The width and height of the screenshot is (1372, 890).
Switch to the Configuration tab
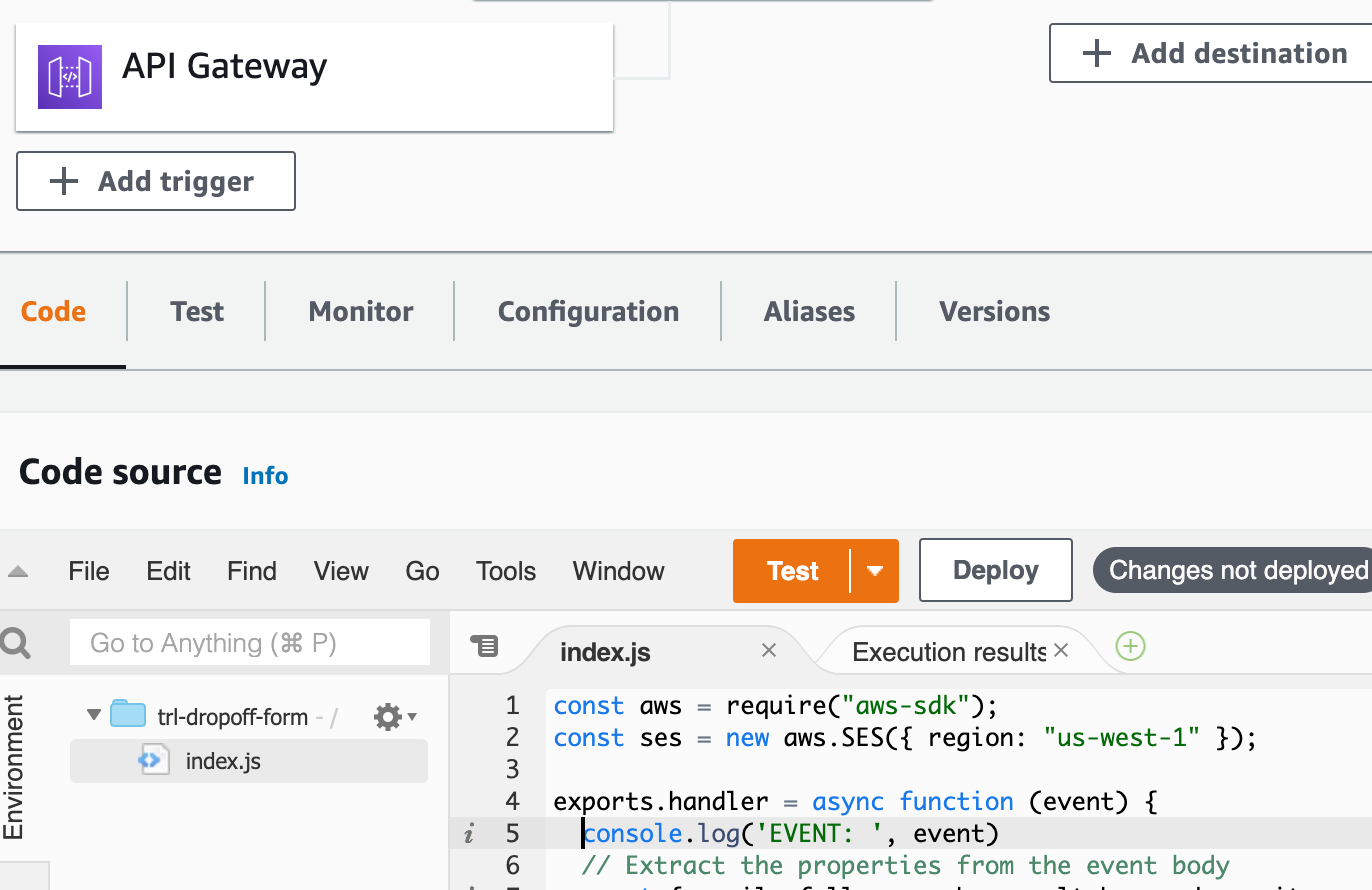coord(588,312)
